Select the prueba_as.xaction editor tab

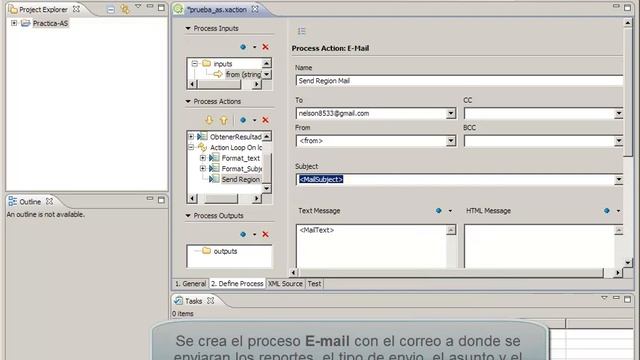coord(216,9)
